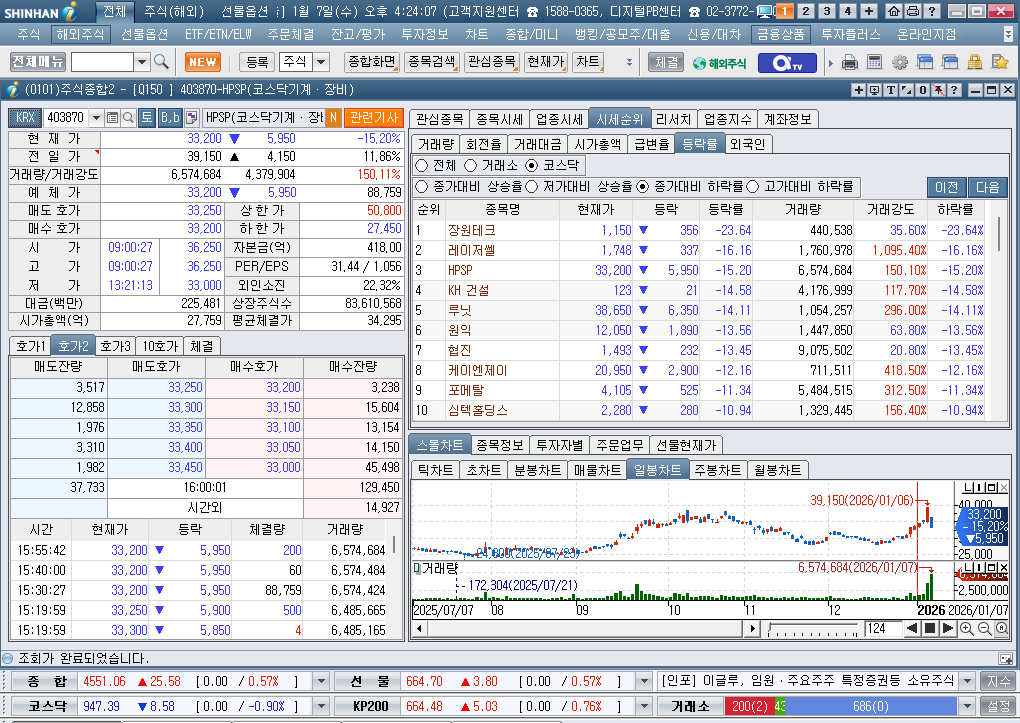Click the 이전 previous page button
This screenshot has height=723, width=1020.
tap(946, 187)
